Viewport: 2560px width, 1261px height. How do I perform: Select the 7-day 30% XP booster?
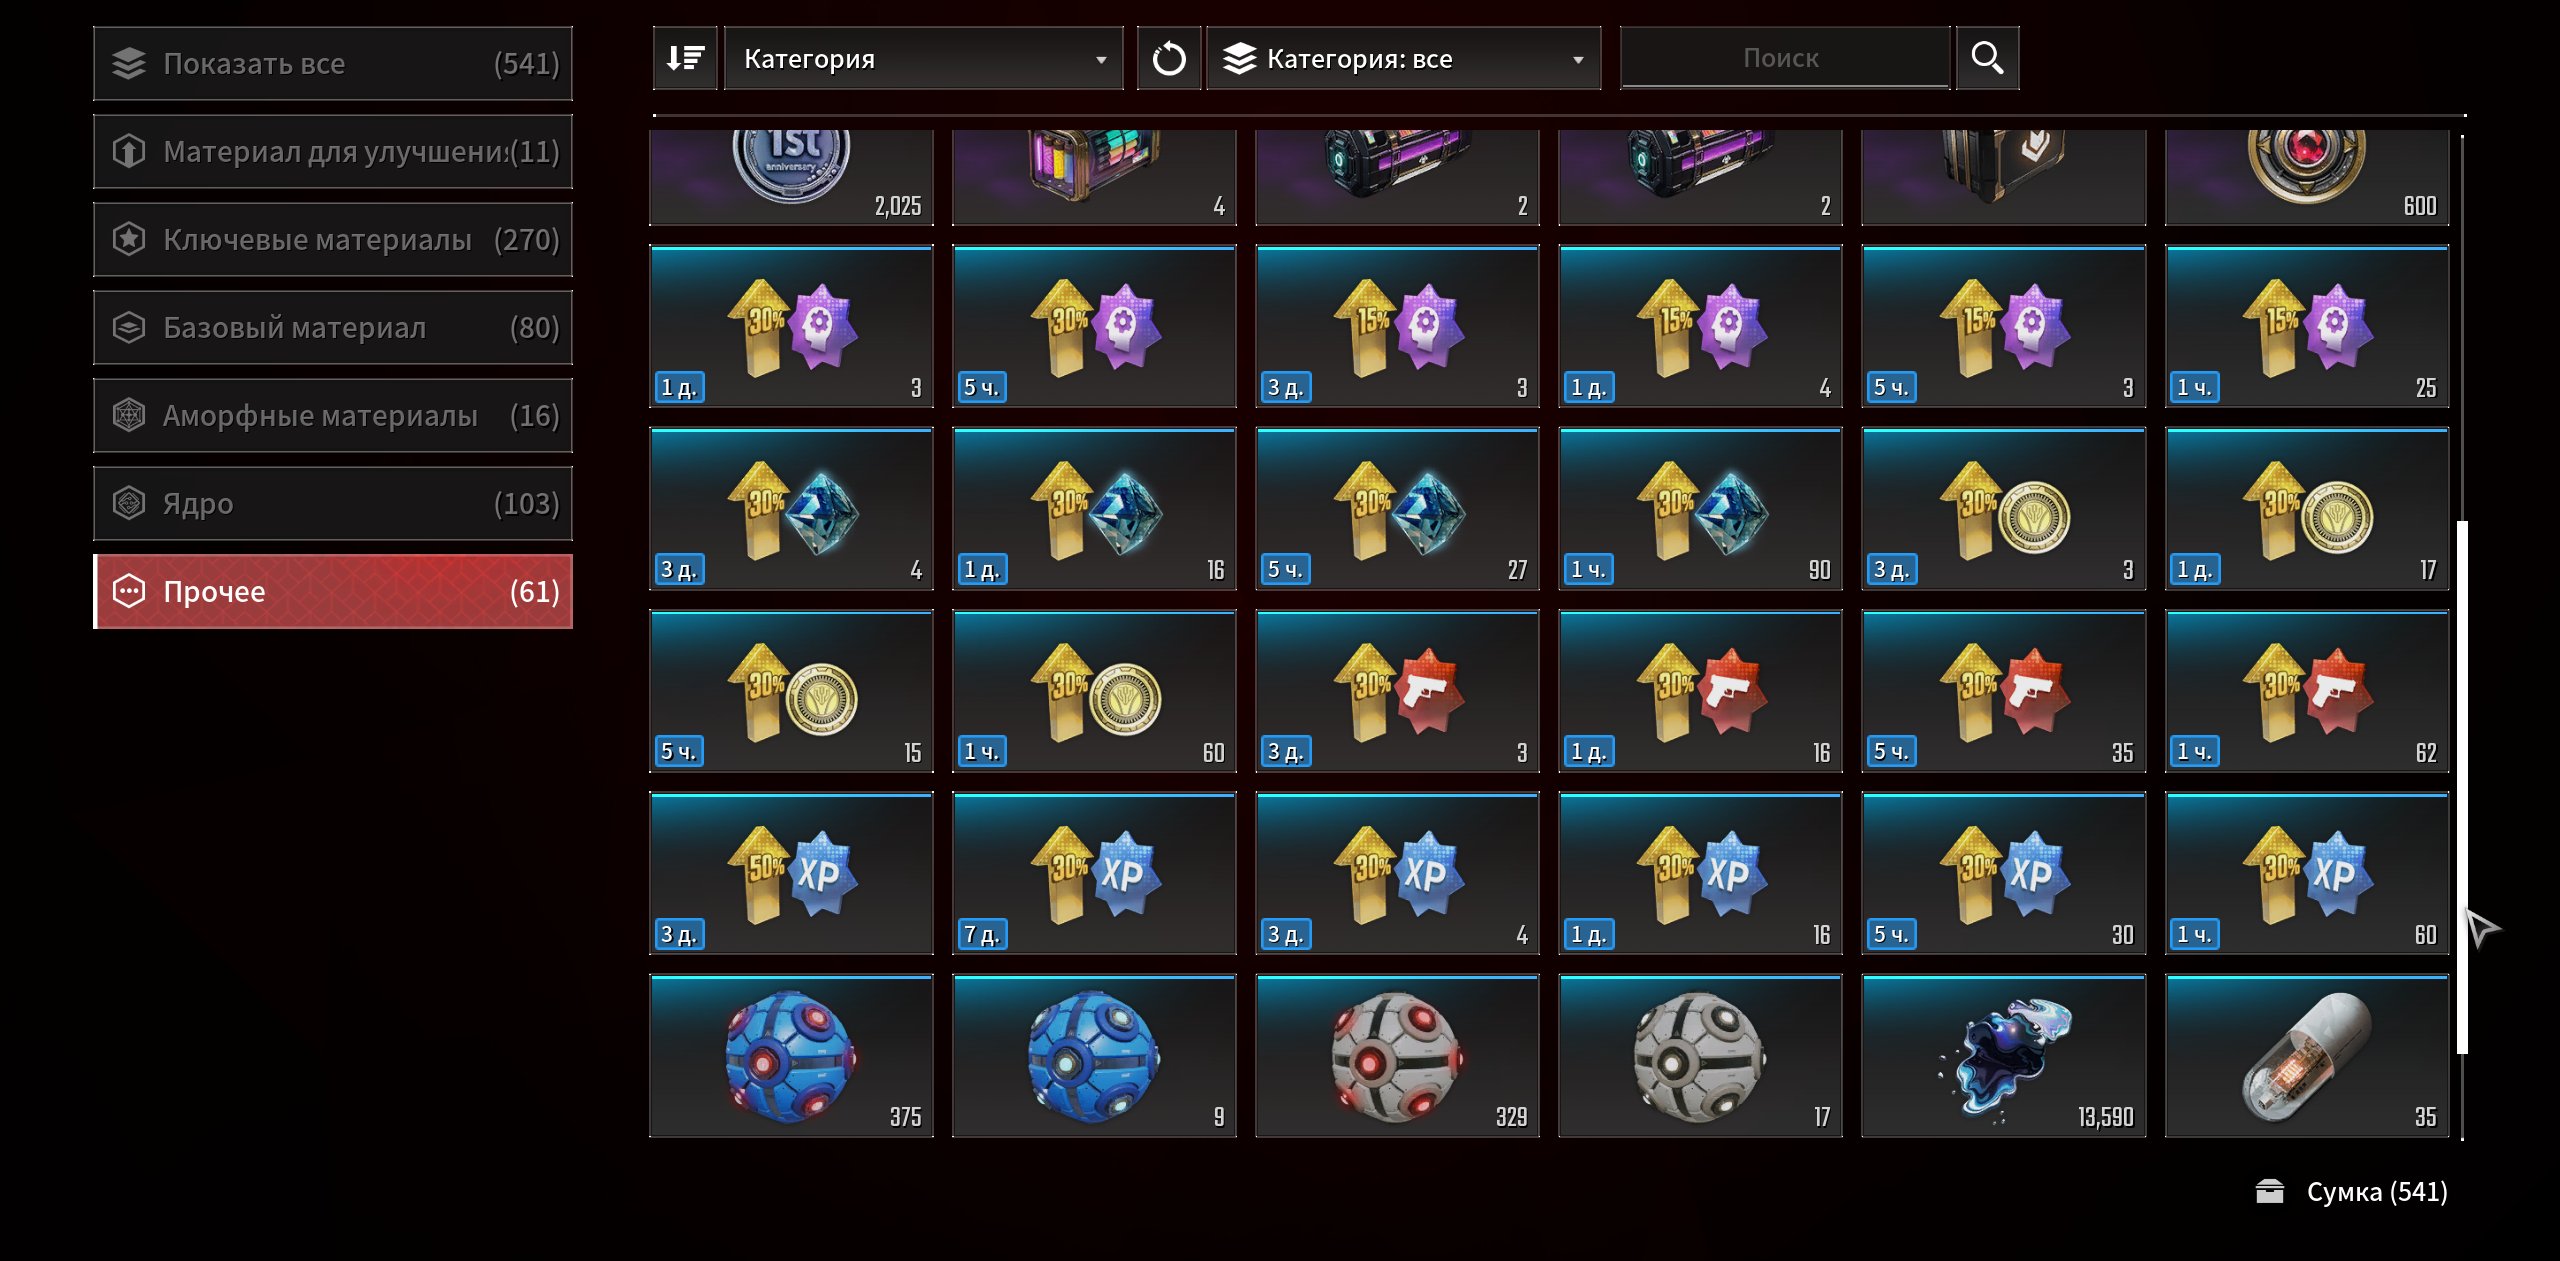(1094, 873)
